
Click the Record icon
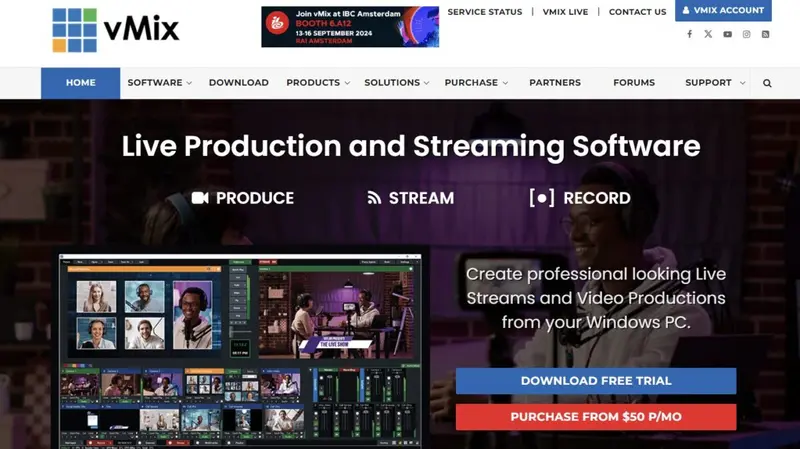541,198
